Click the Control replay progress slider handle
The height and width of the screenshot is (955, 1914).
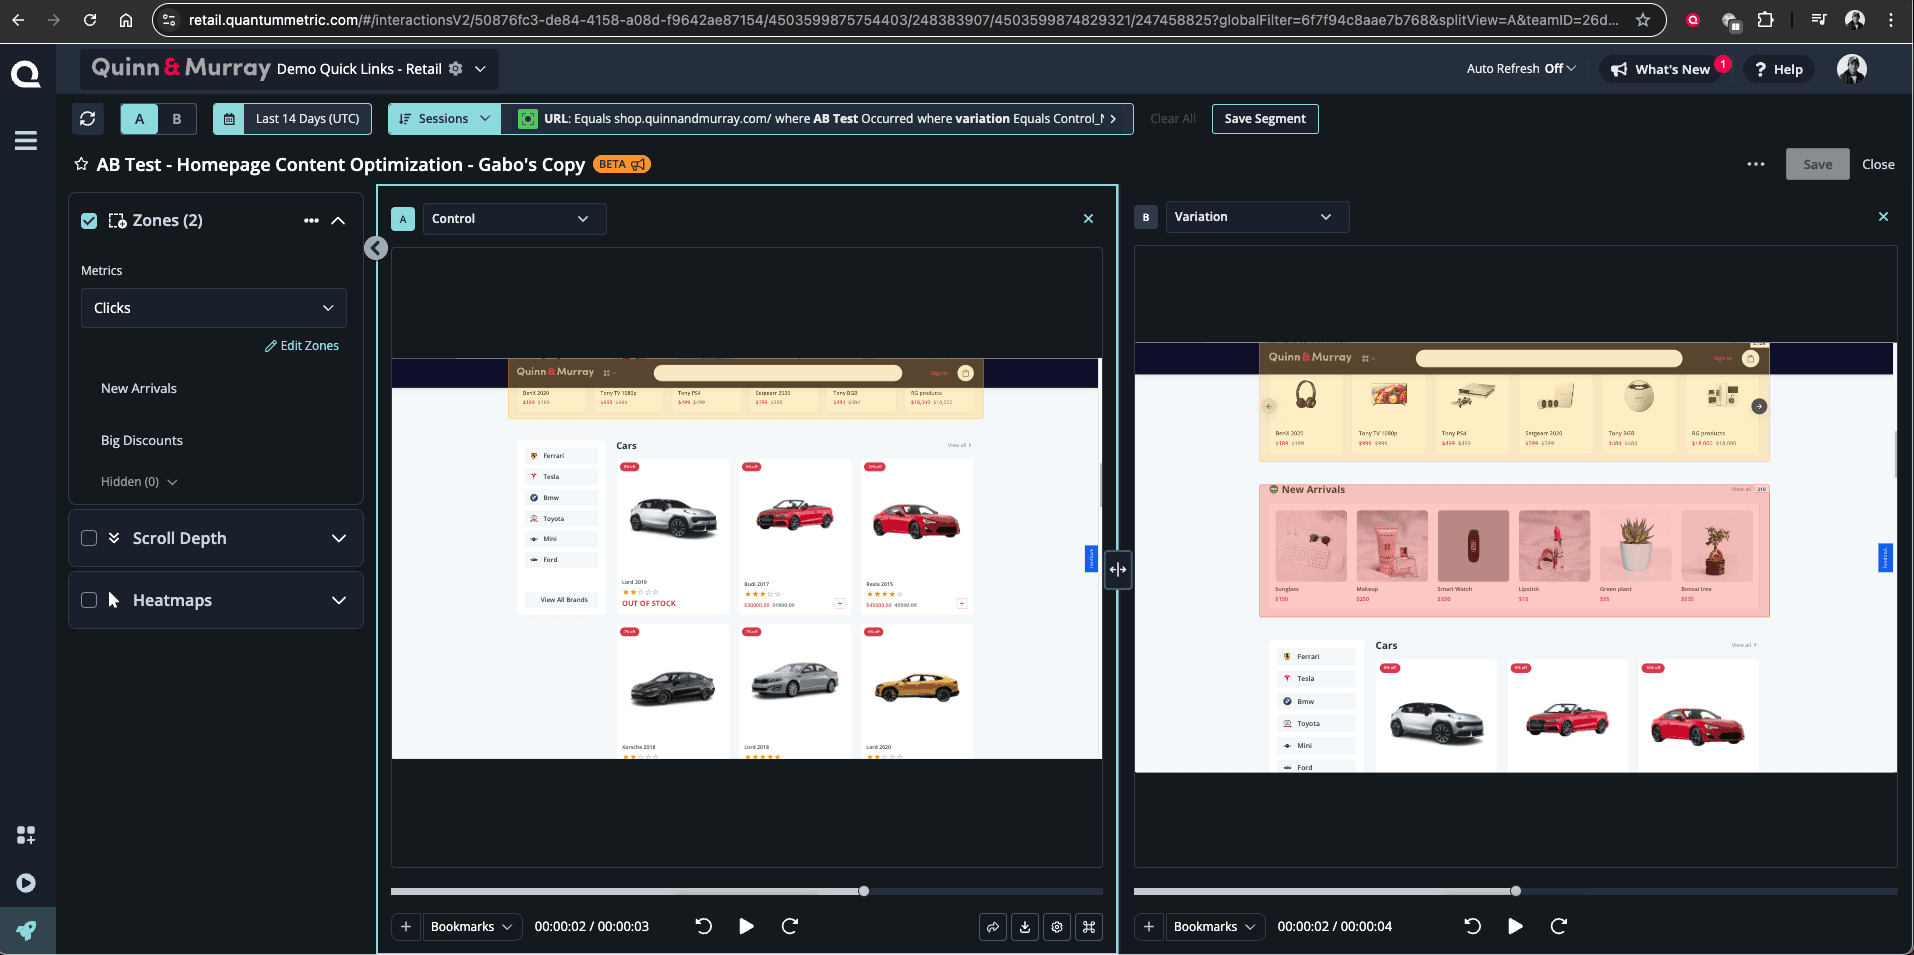[x=864, y=891]
